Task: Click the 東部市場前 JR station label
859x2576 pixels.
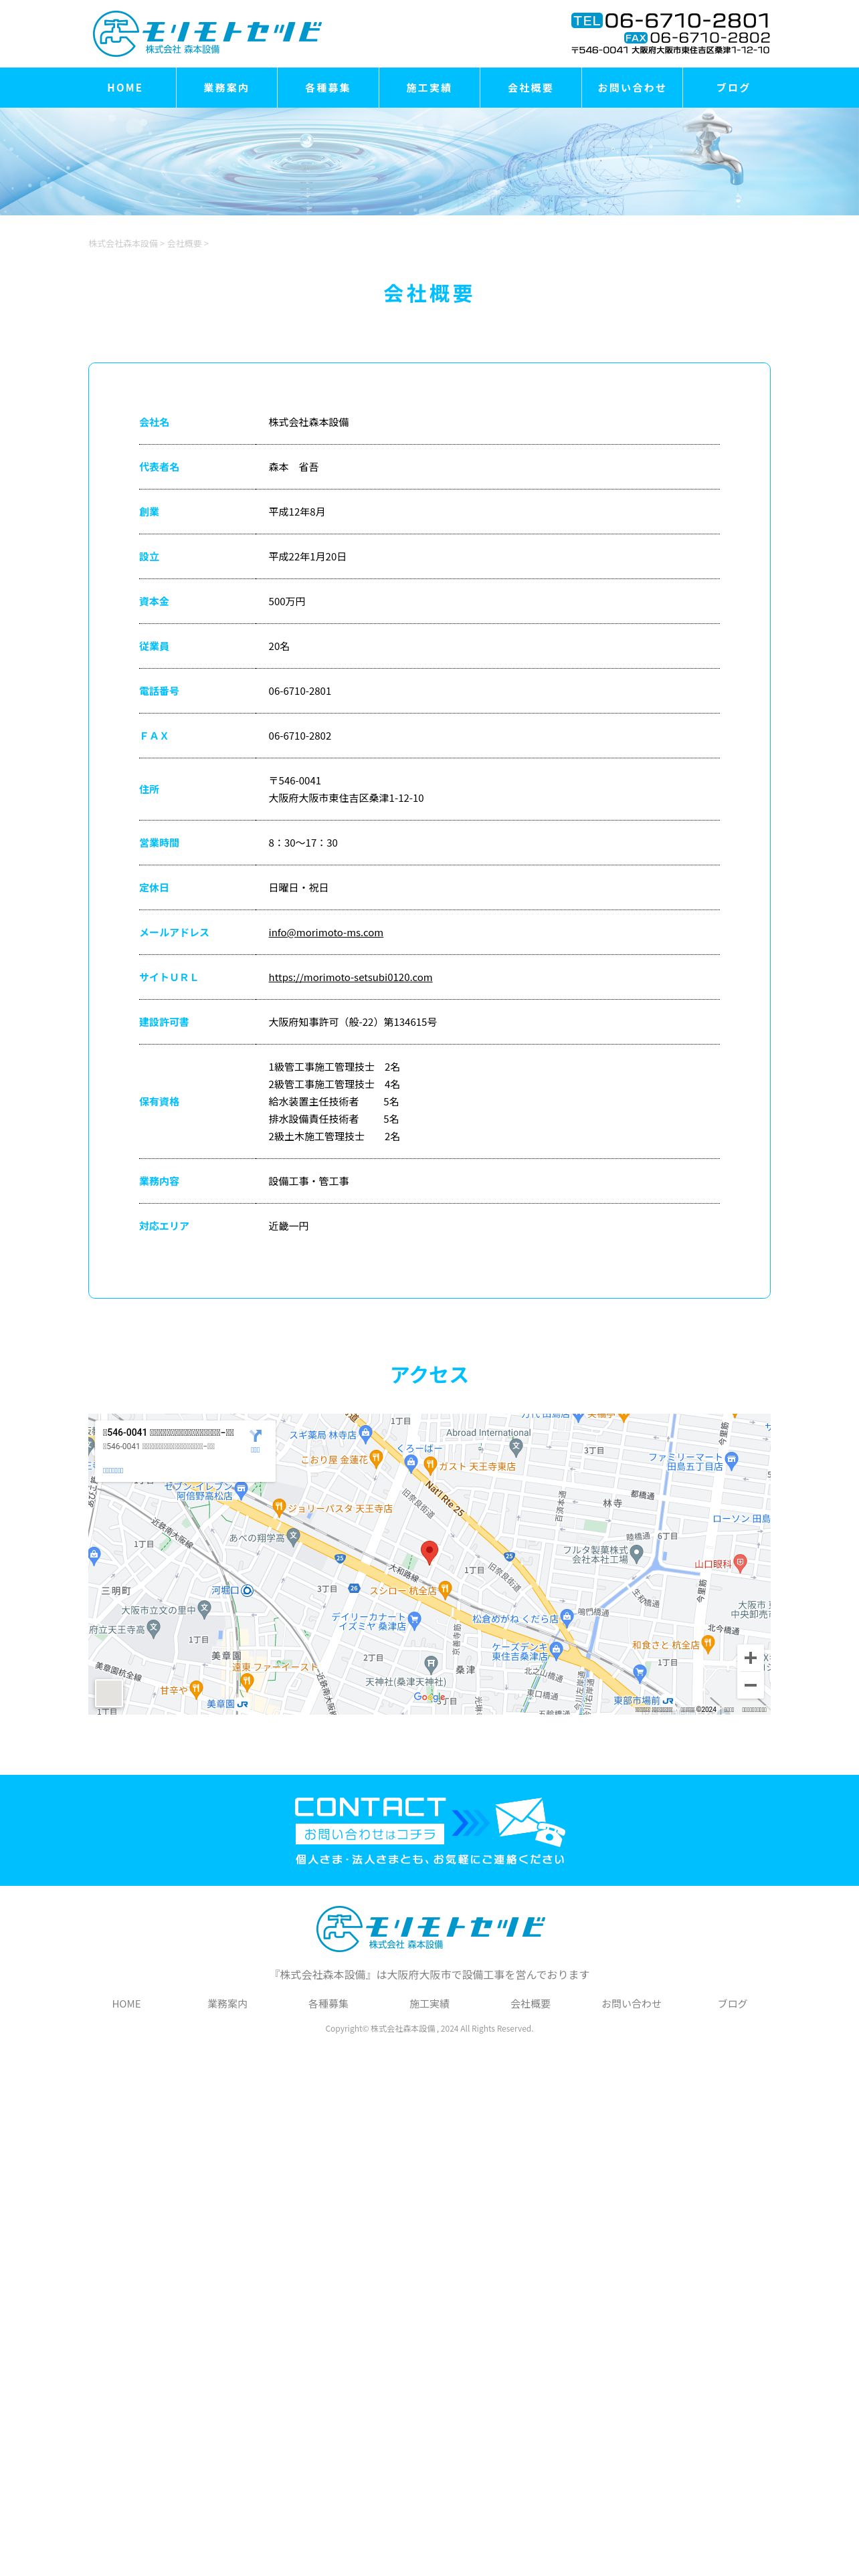Action: [643, 1700]
